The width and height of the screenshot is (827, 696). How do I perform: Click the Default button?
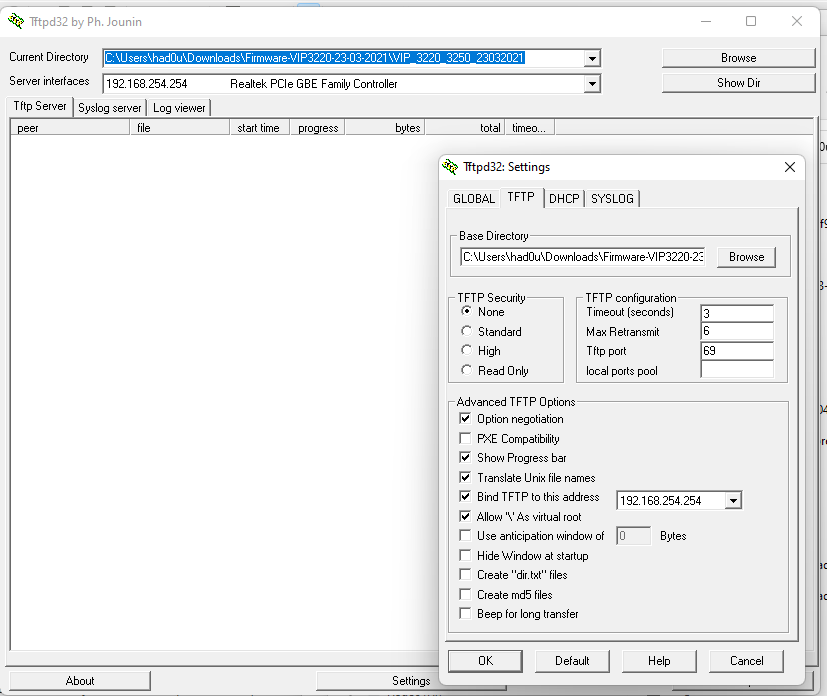pos(572,661)
